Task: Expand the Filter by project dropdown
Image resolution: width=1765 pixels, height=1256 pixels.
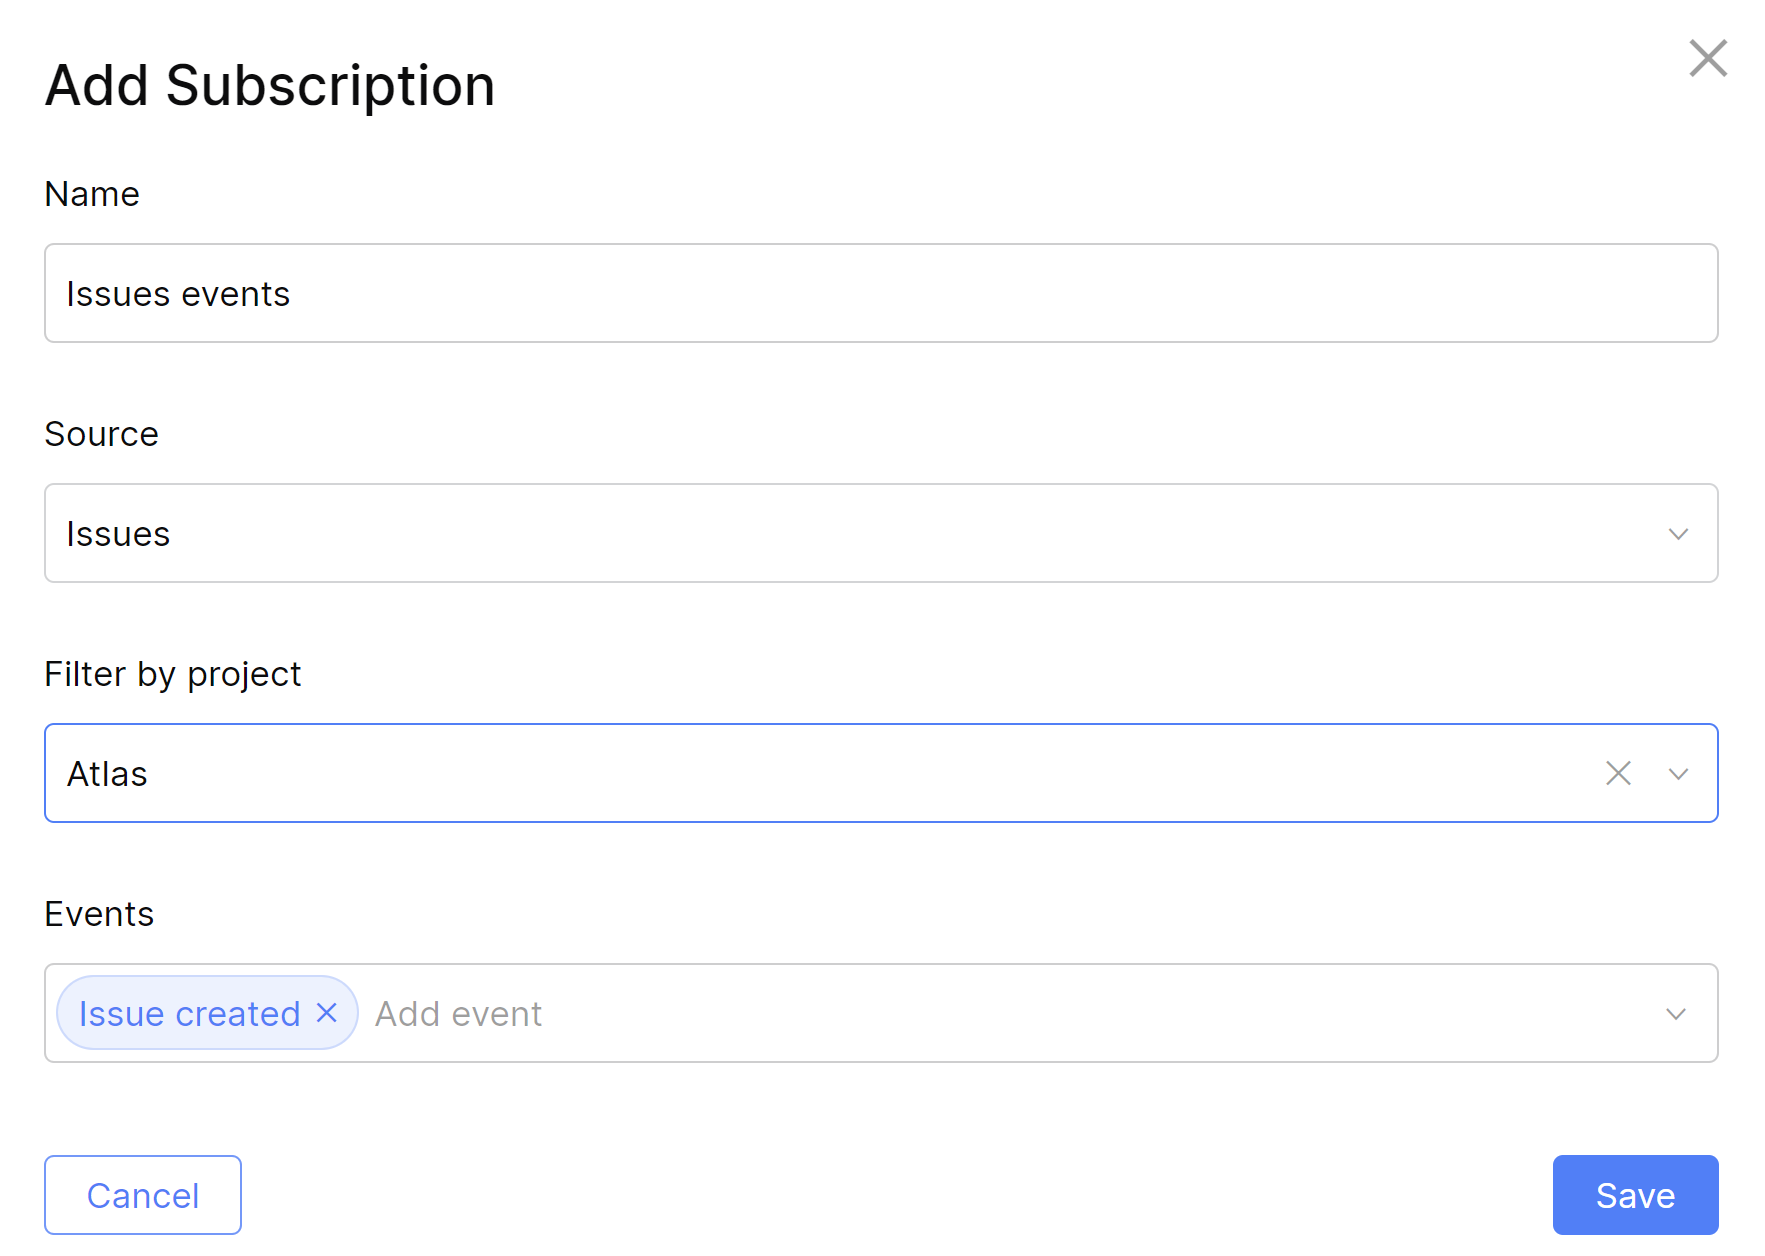Action: [x=1679, y=773]
